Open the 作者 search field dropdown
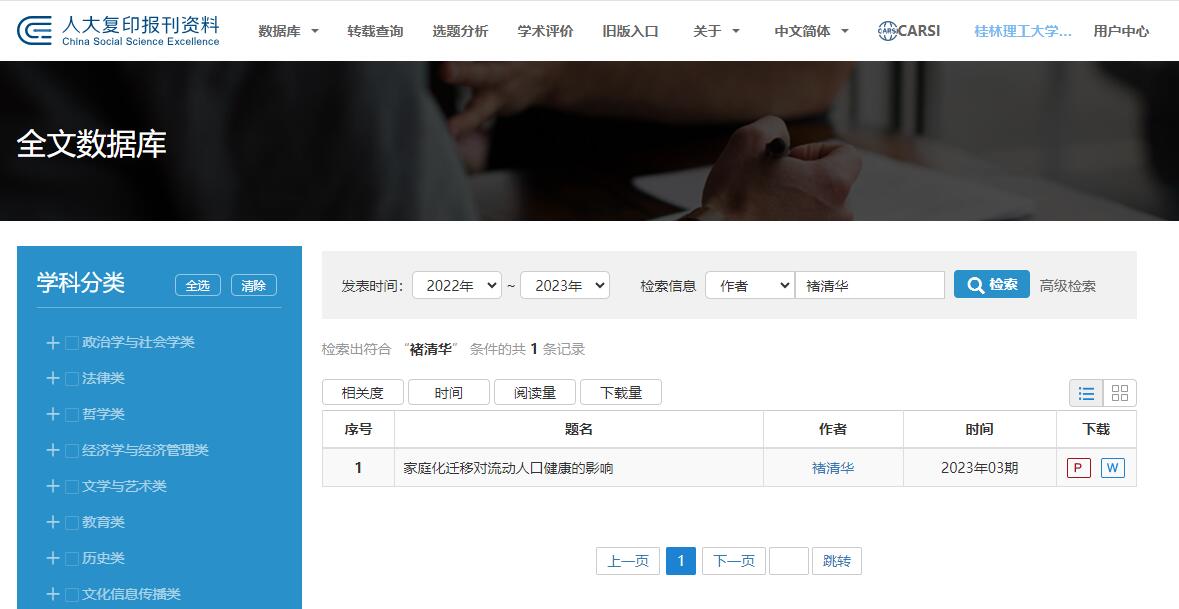 (x=749, y=285)
